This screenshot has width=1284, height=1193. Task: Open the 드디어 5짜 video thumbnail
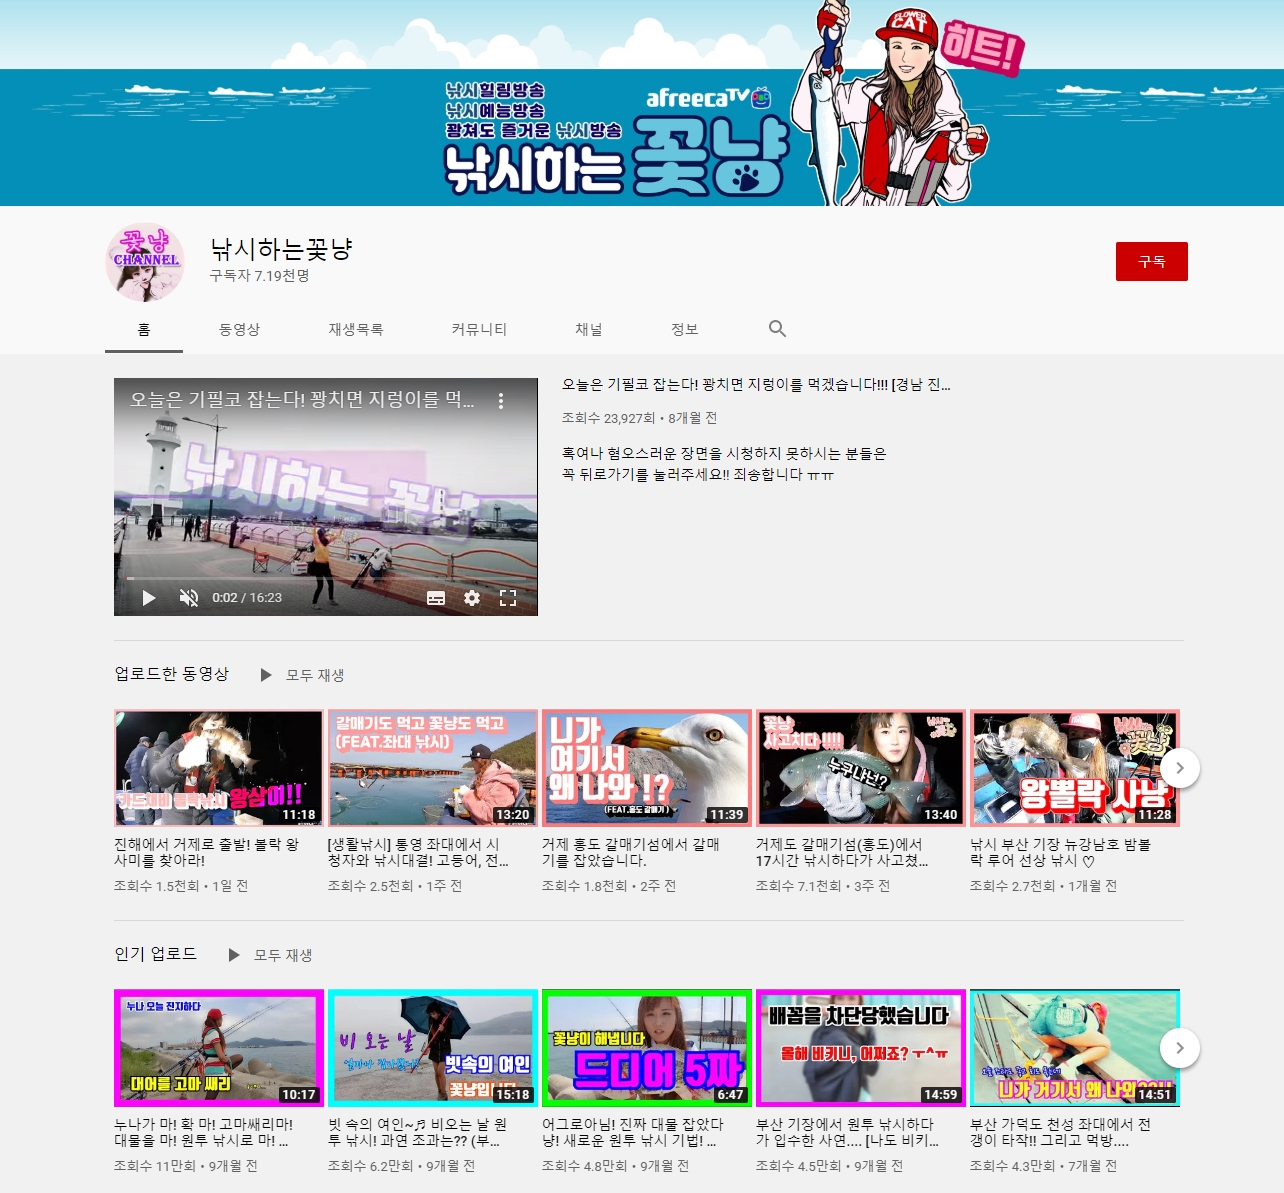pyautogui.click(x=646, y=1048)
